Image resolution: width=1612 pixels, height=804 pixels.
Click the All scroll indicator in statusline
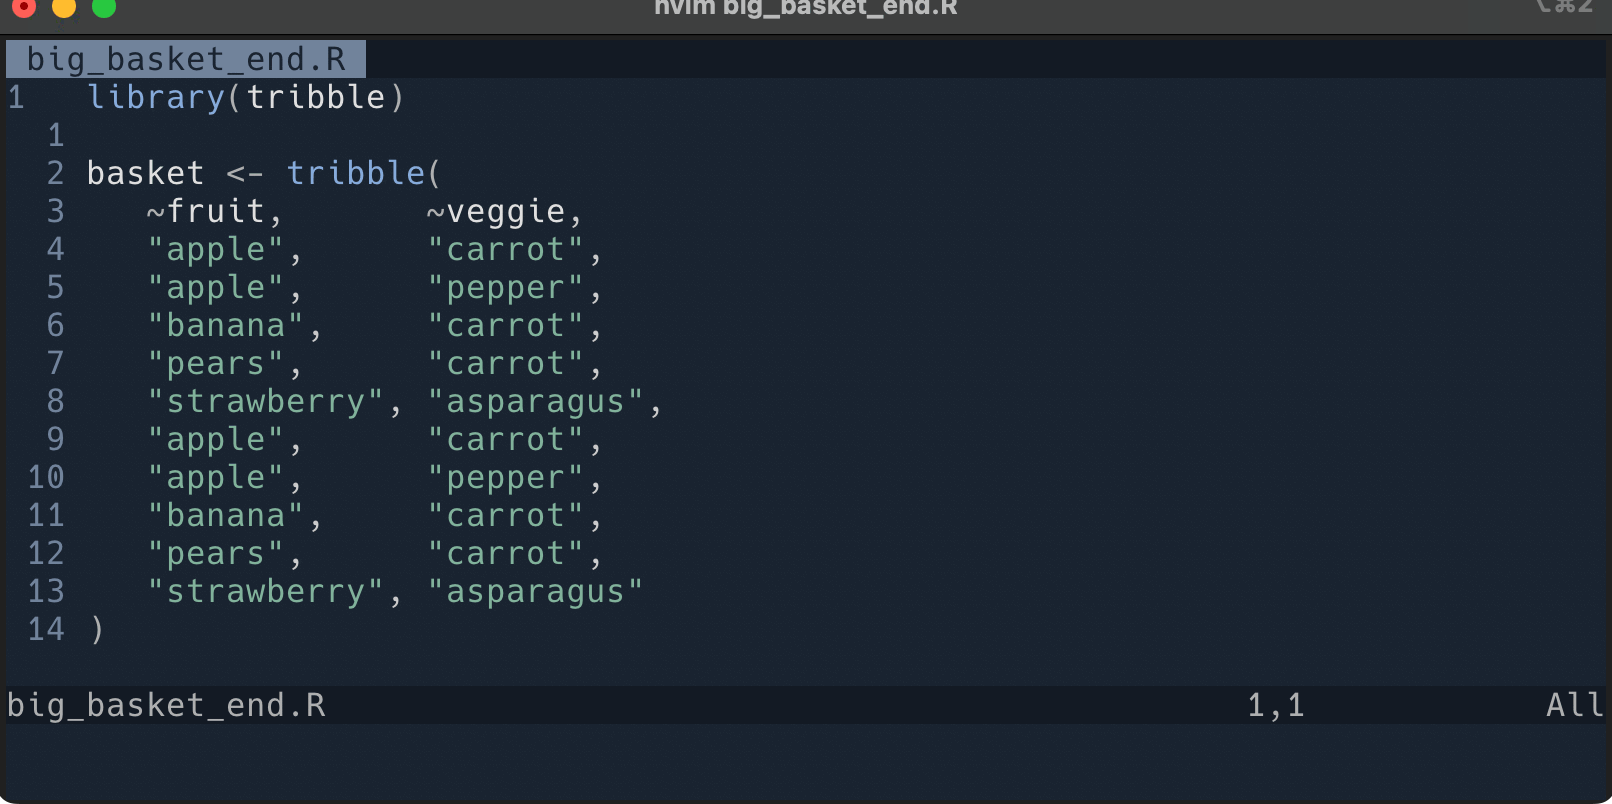1574,705
